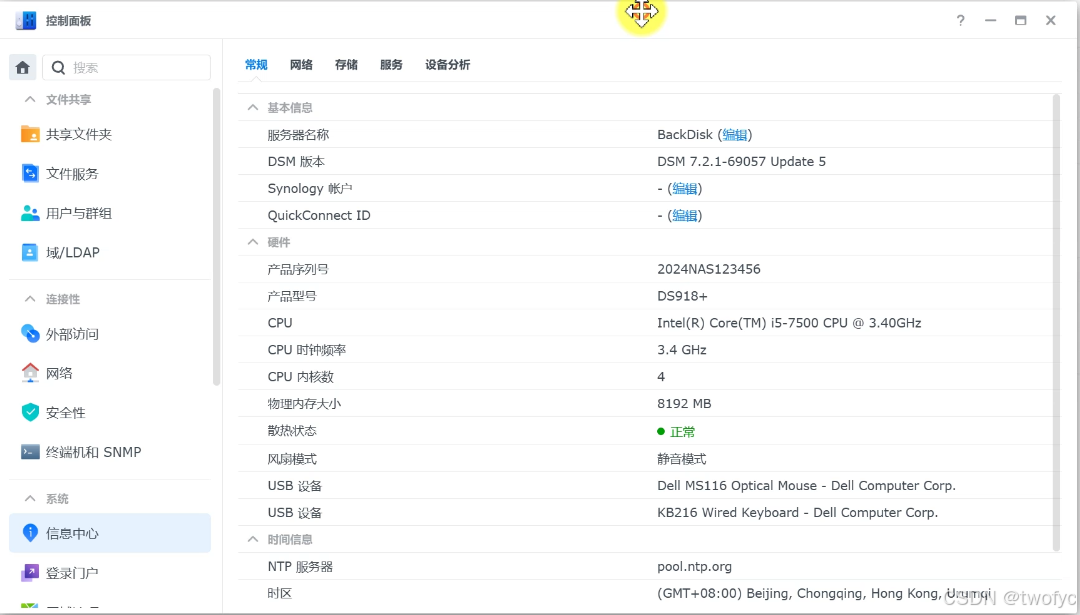Image resolution: width=1080 pixels, height=615 pixels.
Task: Click the pool.ntp.org NTP server value
Action: click(x=694, y=566)
